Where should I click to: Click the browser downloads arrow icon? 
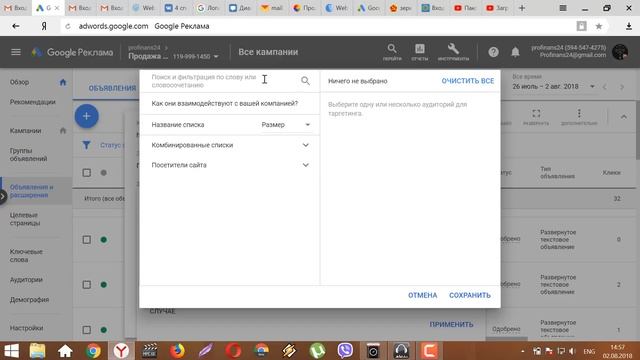tap(629, 26)
